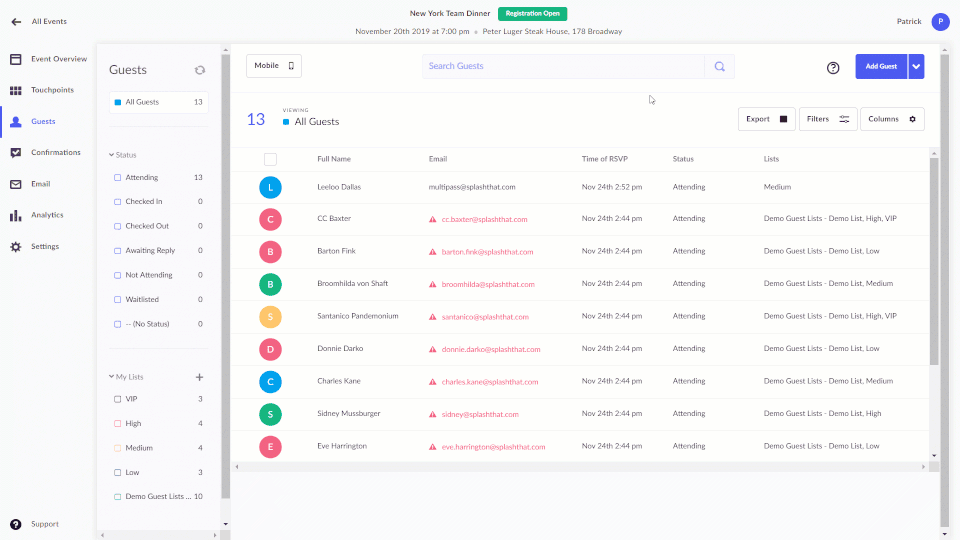Image resolution: width=960 pixels, height=540 pixels.
Task: Click Santanico Pandemonium's avatar circle
Action: (270, 317)
